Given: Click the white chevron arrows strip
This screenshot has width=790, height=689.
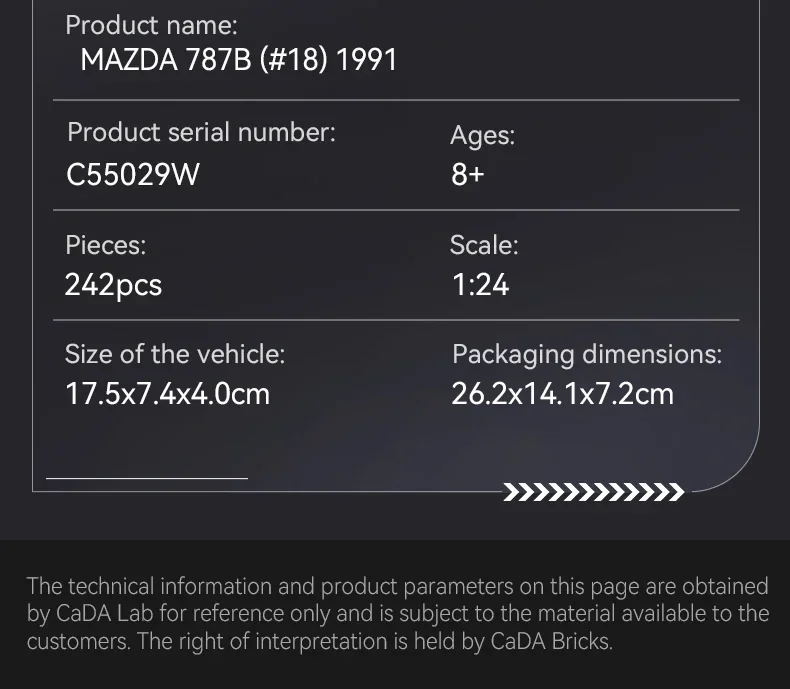Looking at the screenshot, I should point(593,492).
